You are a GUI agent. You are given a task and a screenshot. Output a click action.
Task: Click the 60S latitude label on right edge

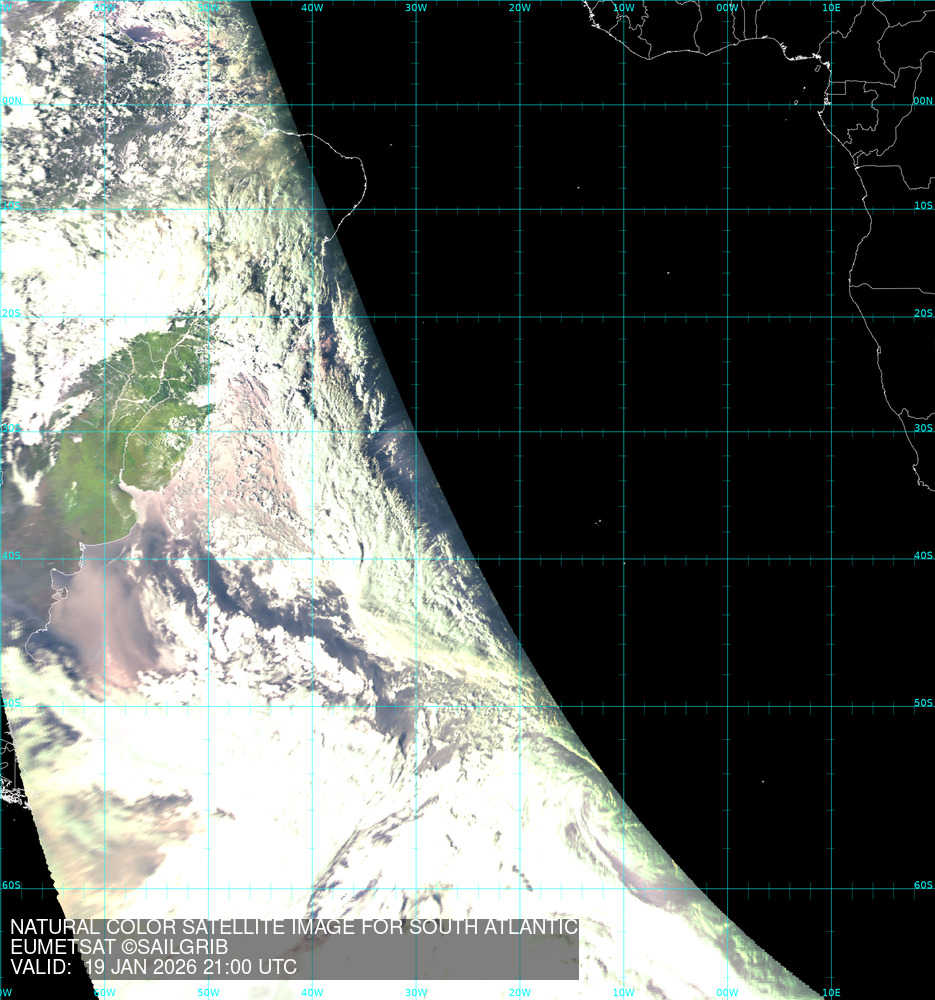[922, 885]
